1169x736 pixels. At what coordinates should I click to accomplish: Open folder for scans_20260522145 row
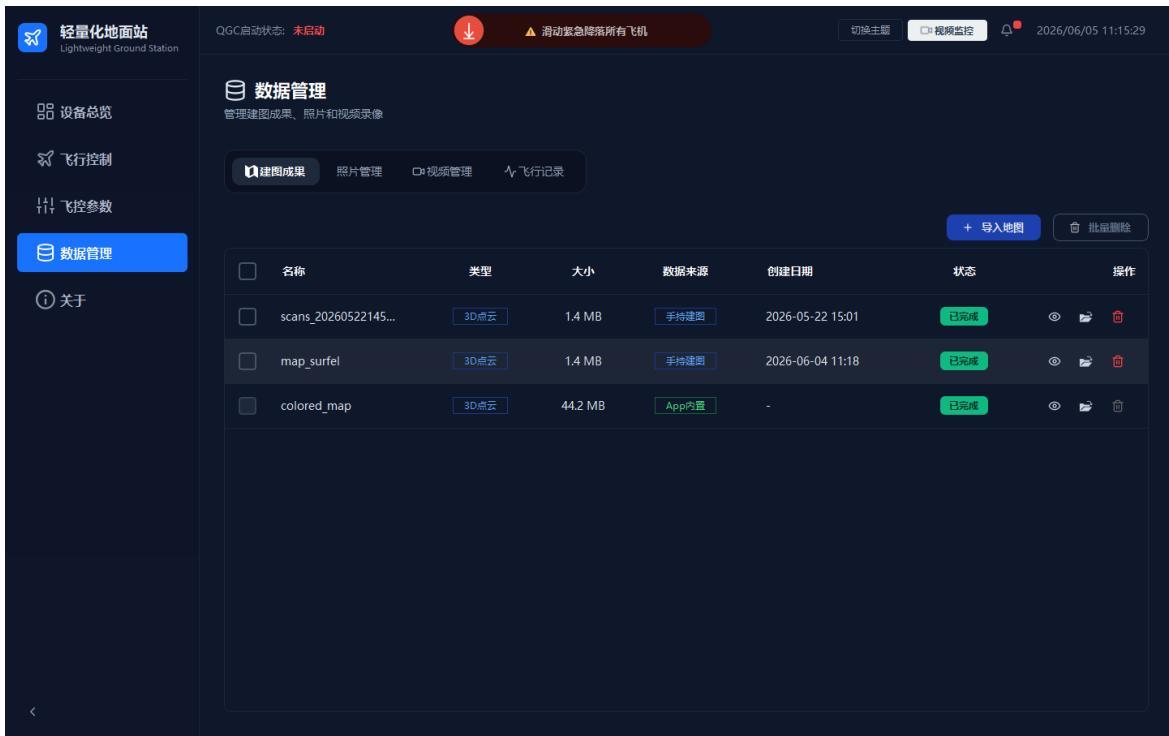pyautogui.click(x=1086, y=317)
